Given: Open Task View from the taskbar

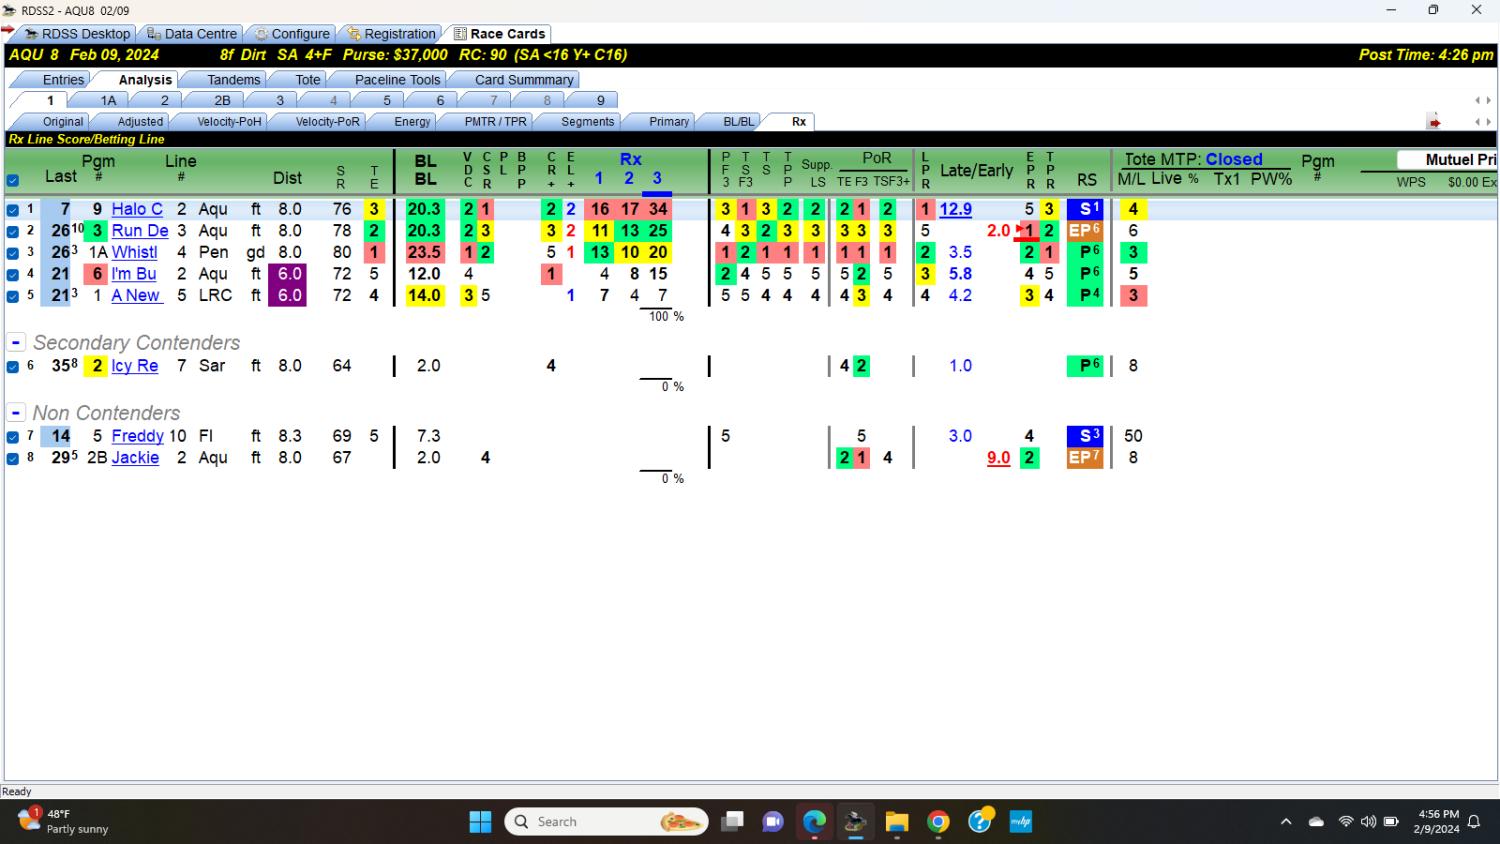Looking at the screenshot, I should pyautogui.click(x=733, y=822).
